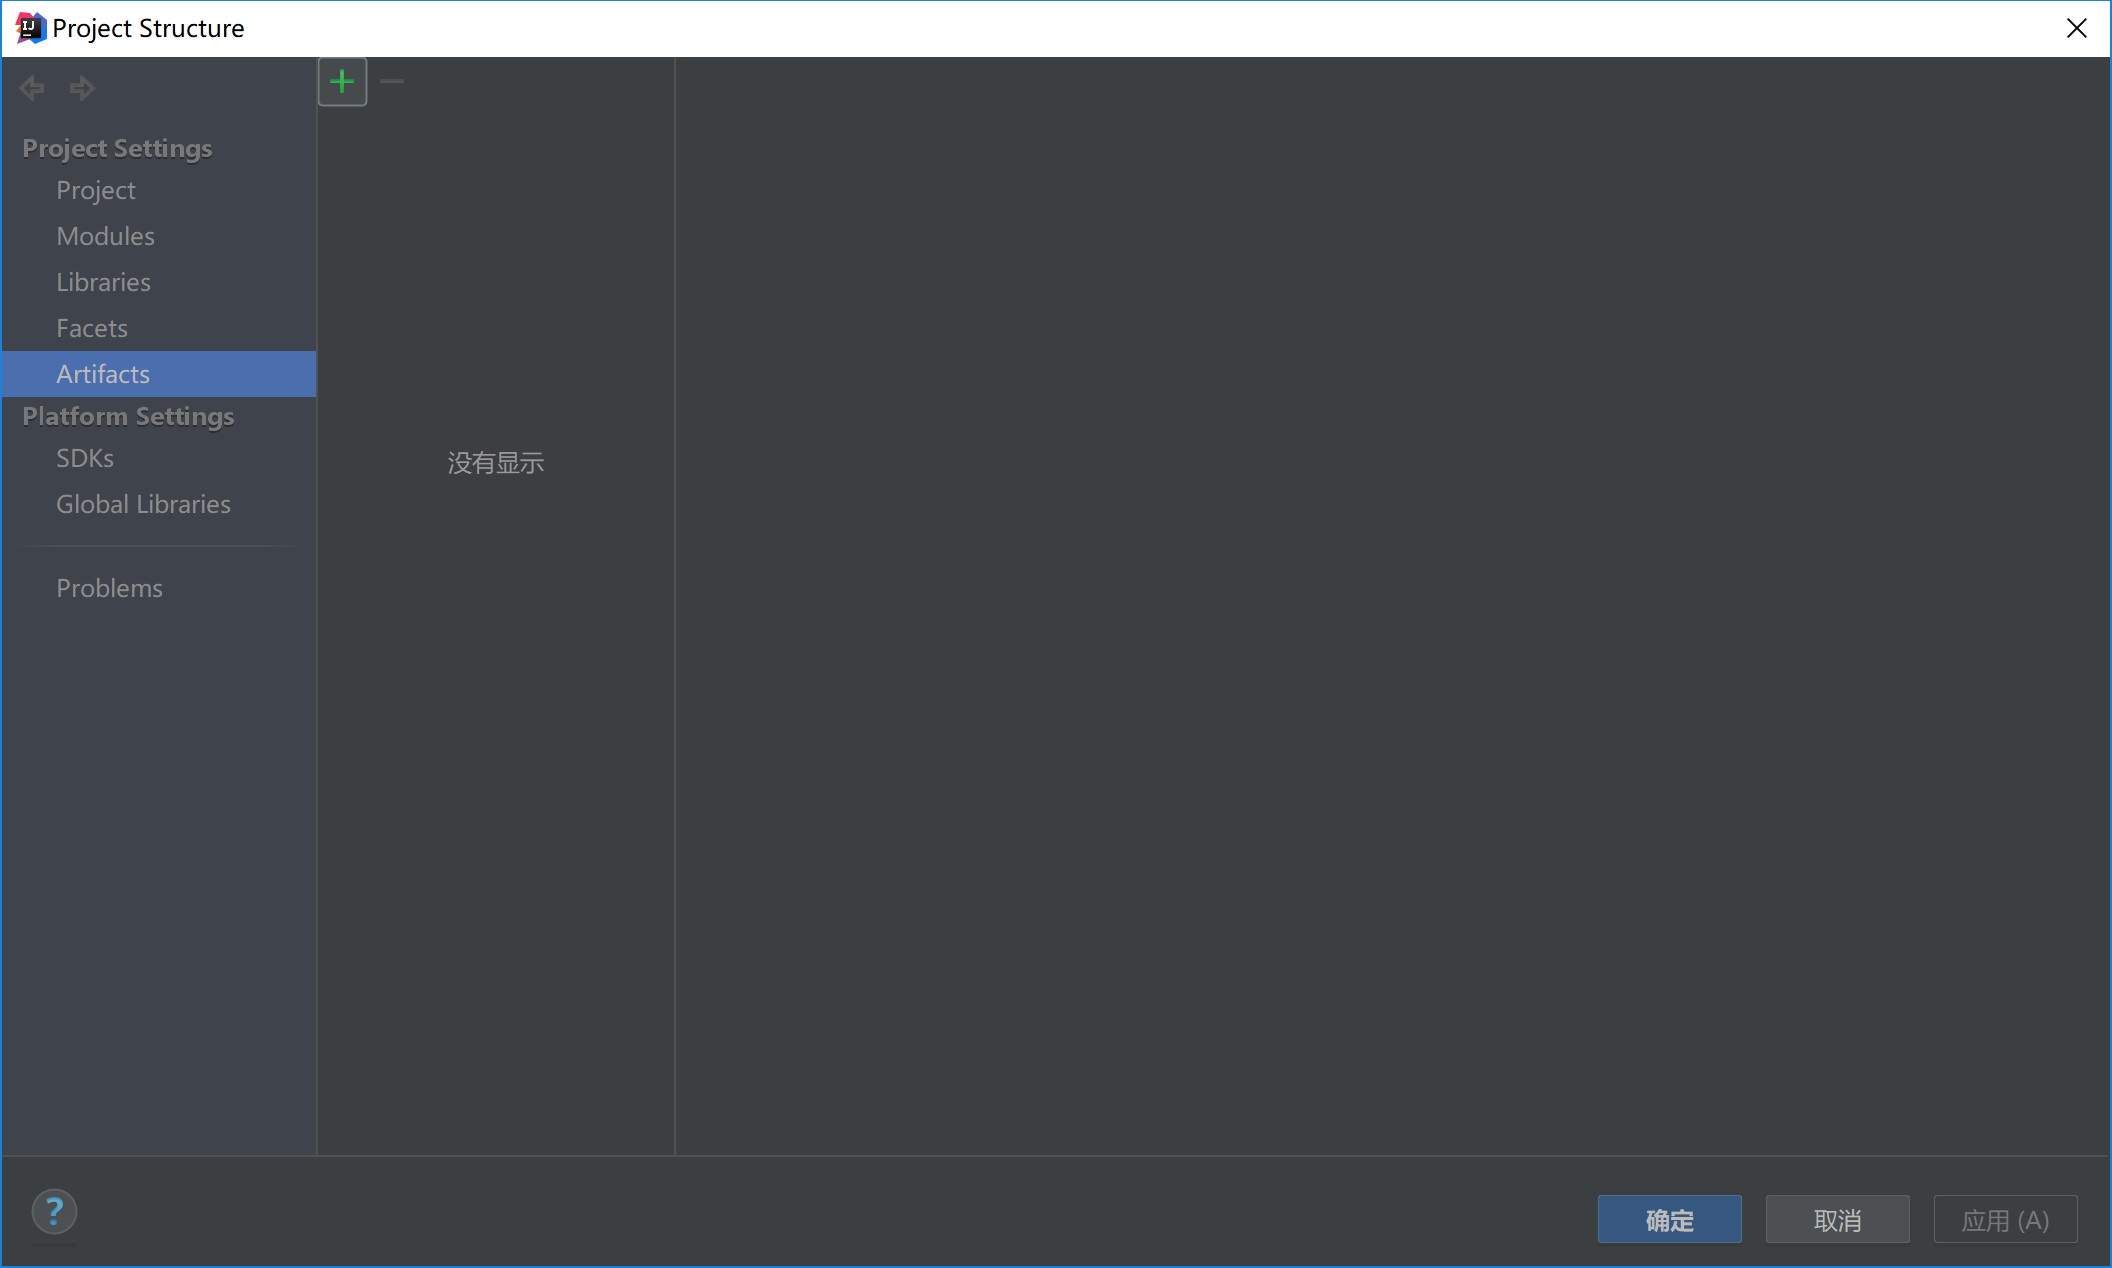Click the forward navigation arrow icon
2112x1268 pixels.
tap(83, 87)
